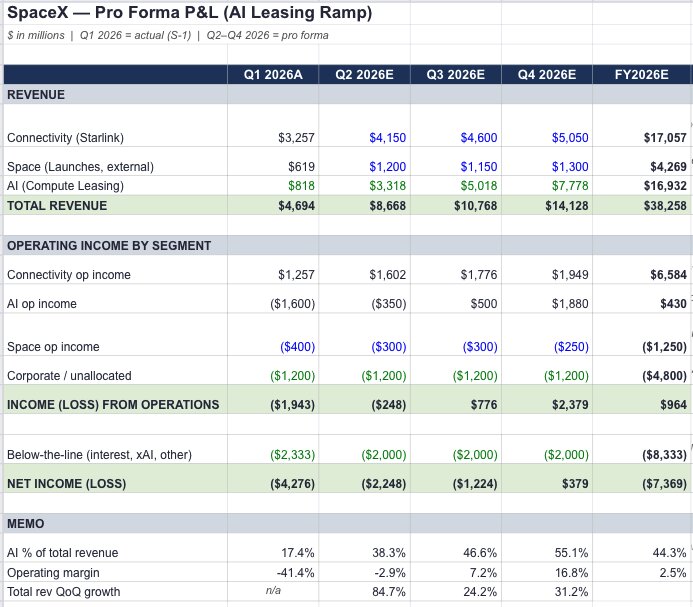Select Connectivity op income FY $6,584
Viewport: 693px width, 607px height.
pos(668,275)
